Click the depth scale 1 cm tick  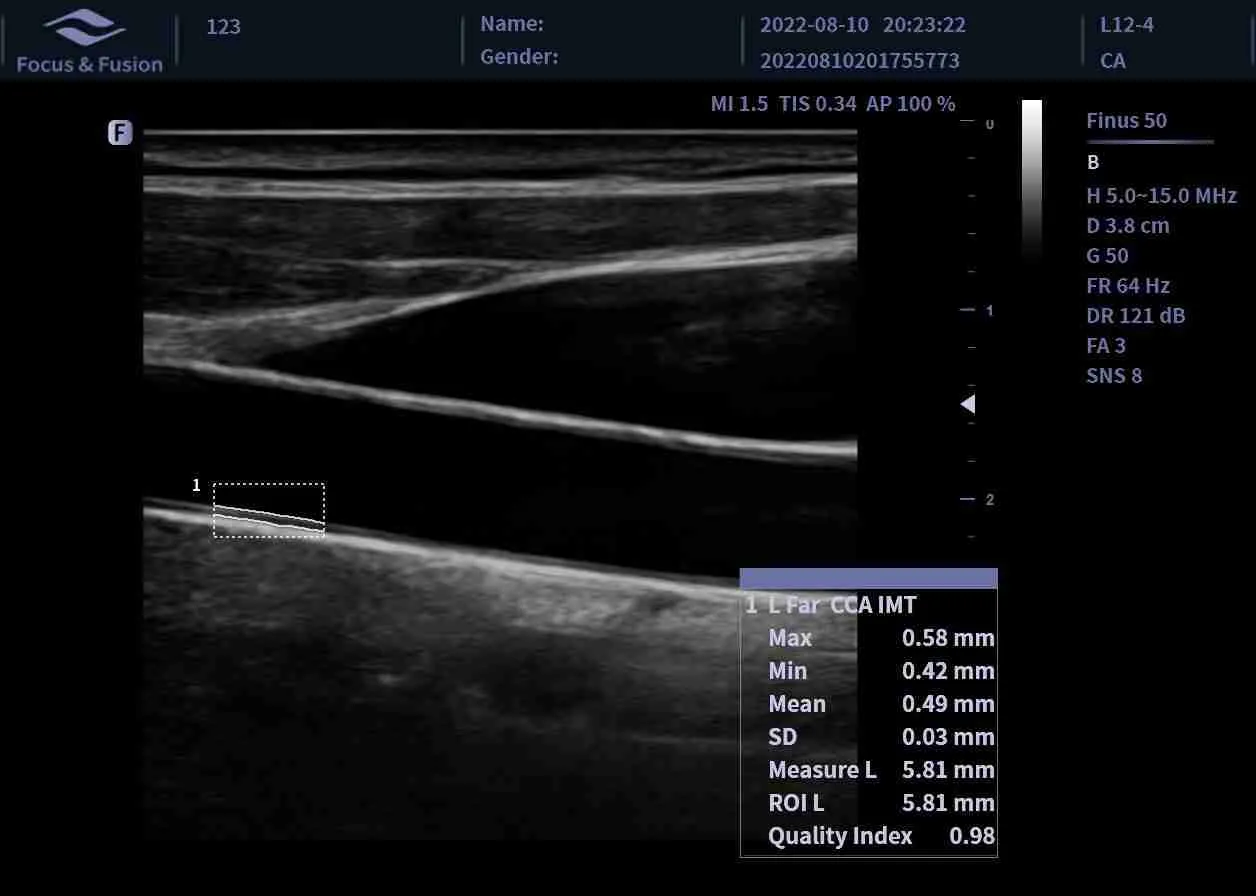pyautogui.click(x=968, y=310)
